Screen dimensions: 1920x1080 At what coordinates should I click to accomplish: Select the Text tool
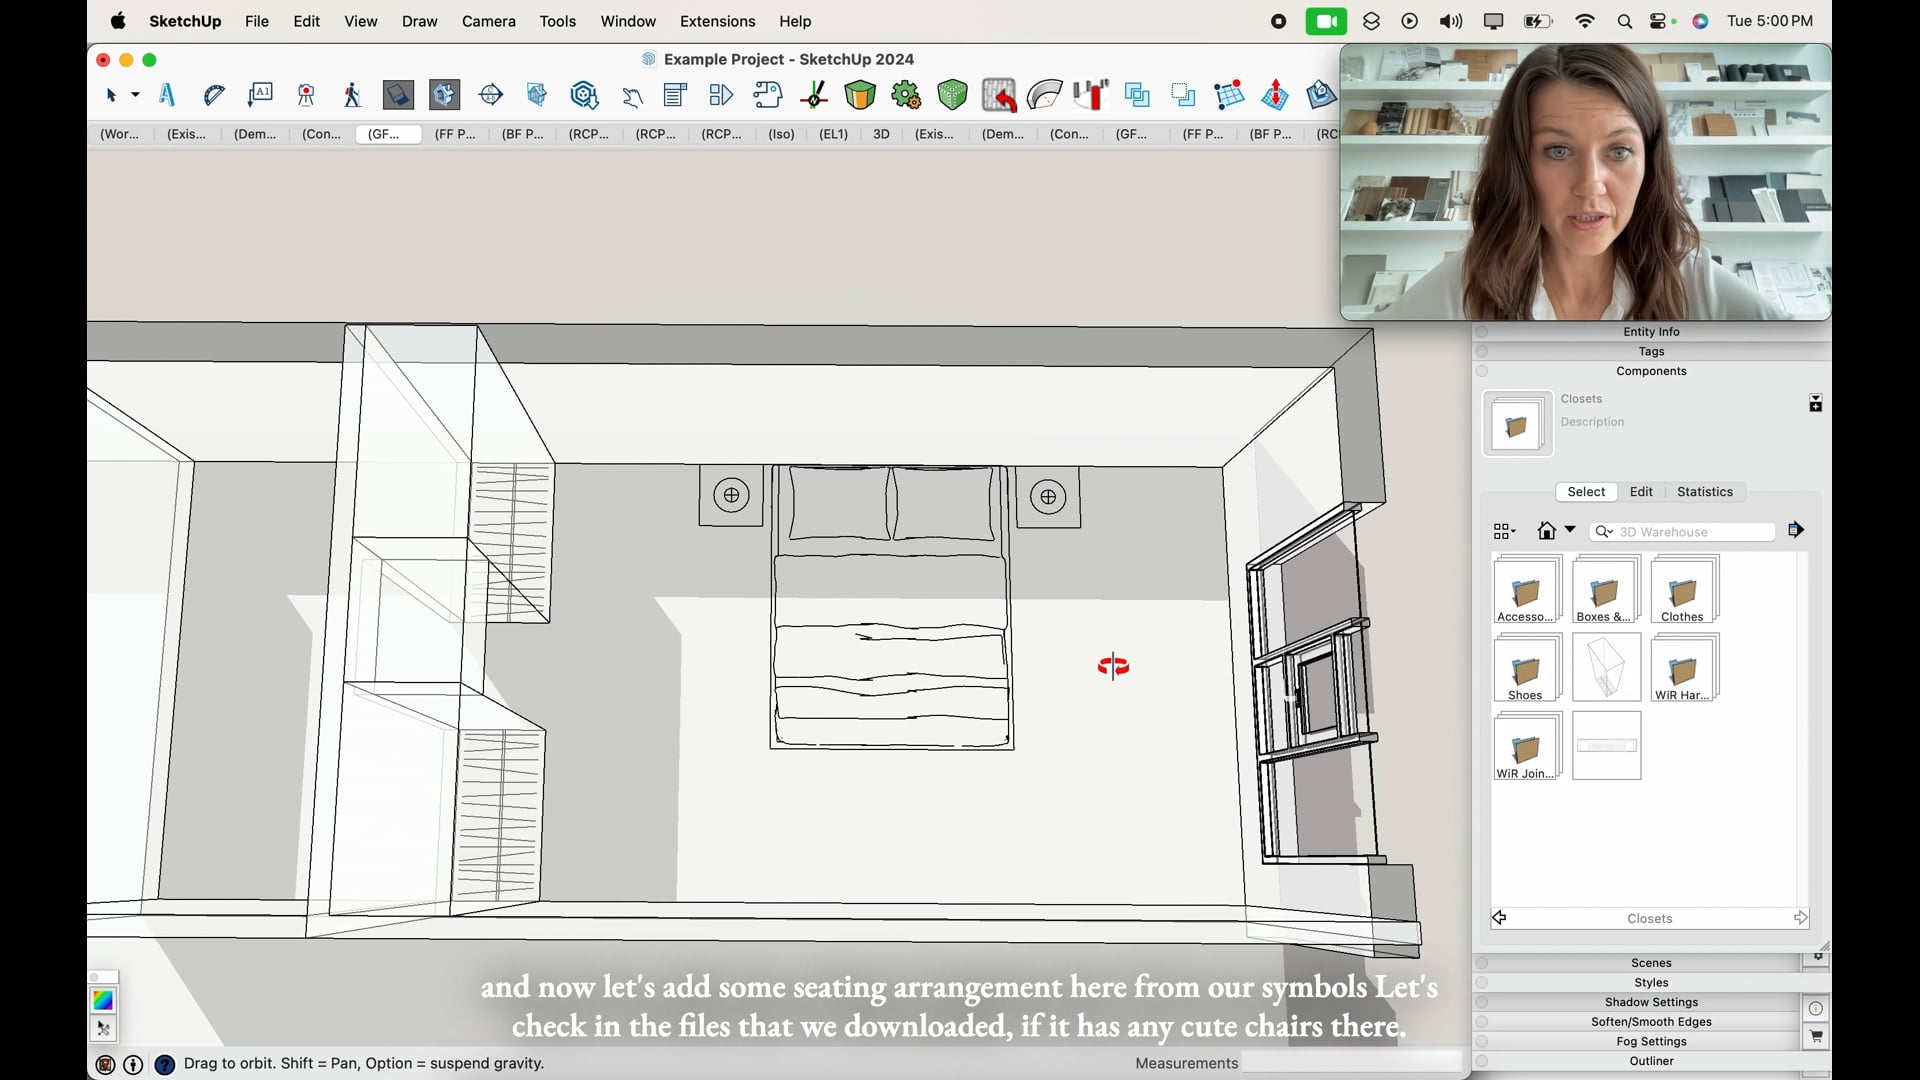[166, 95]
